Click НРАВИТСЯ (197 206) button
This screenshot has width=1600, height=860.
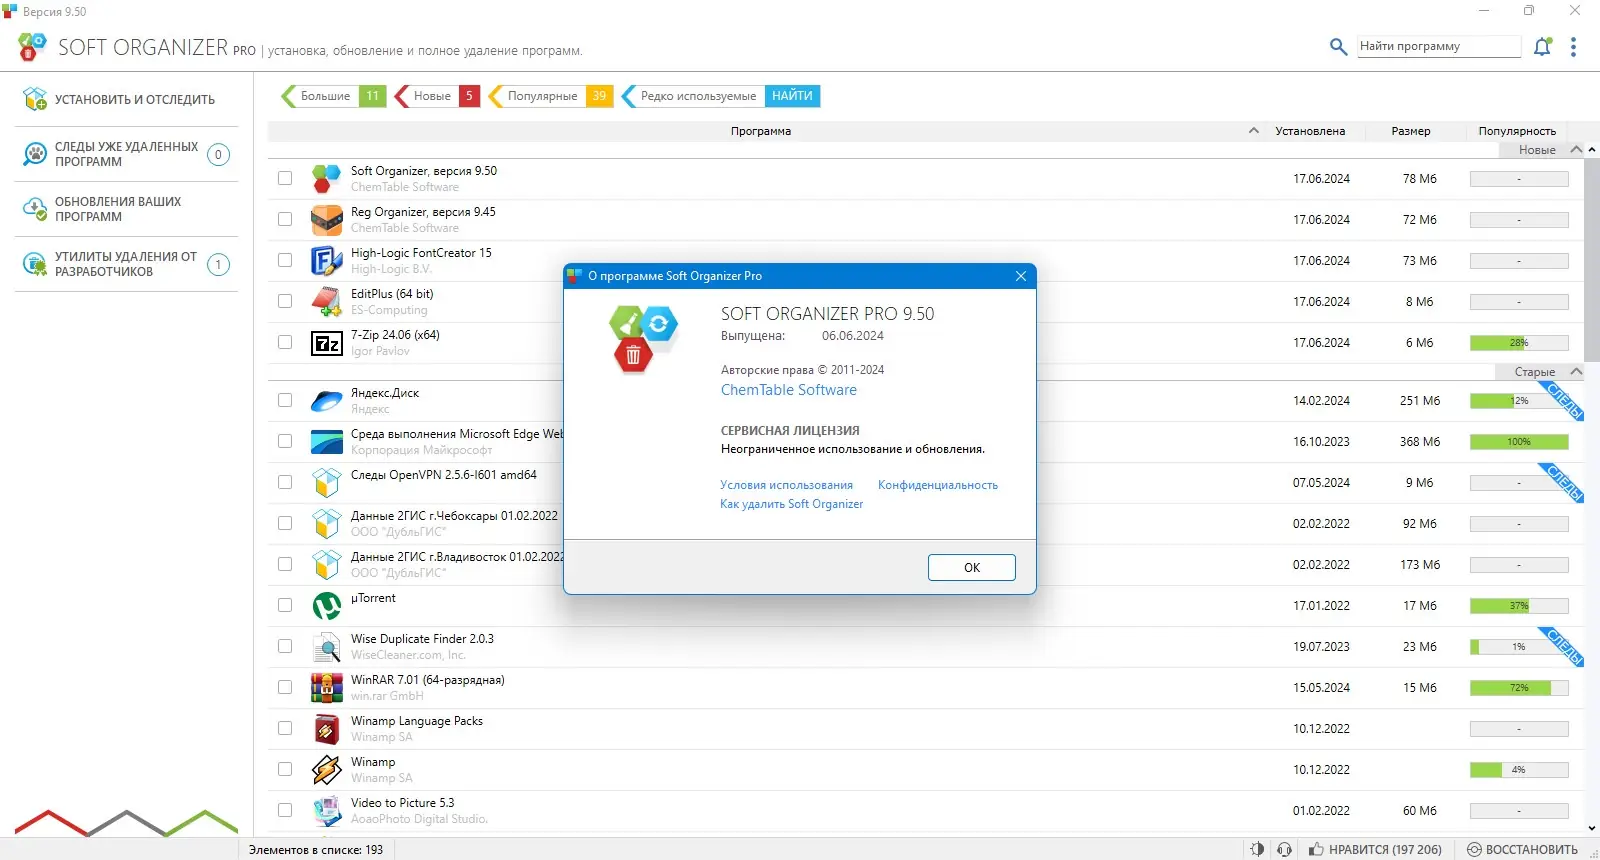1375,849
